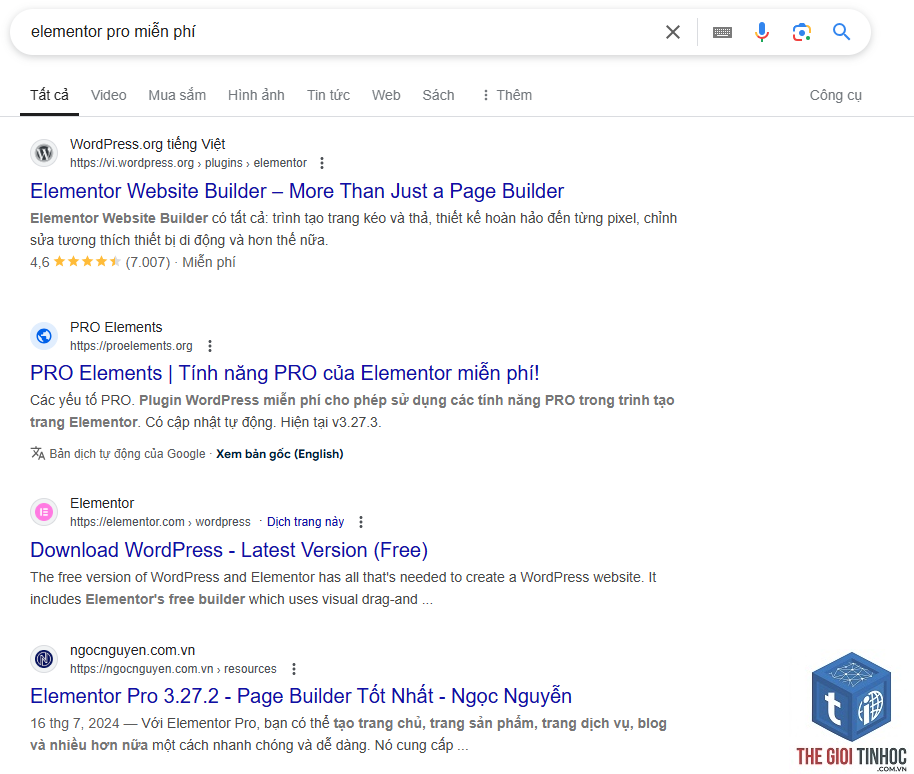Open 'PRO Elements | Tính năng PRO của Elementor miễn phí!'
Viewport: 914px width, 774px height.
(x=285, y=373)
